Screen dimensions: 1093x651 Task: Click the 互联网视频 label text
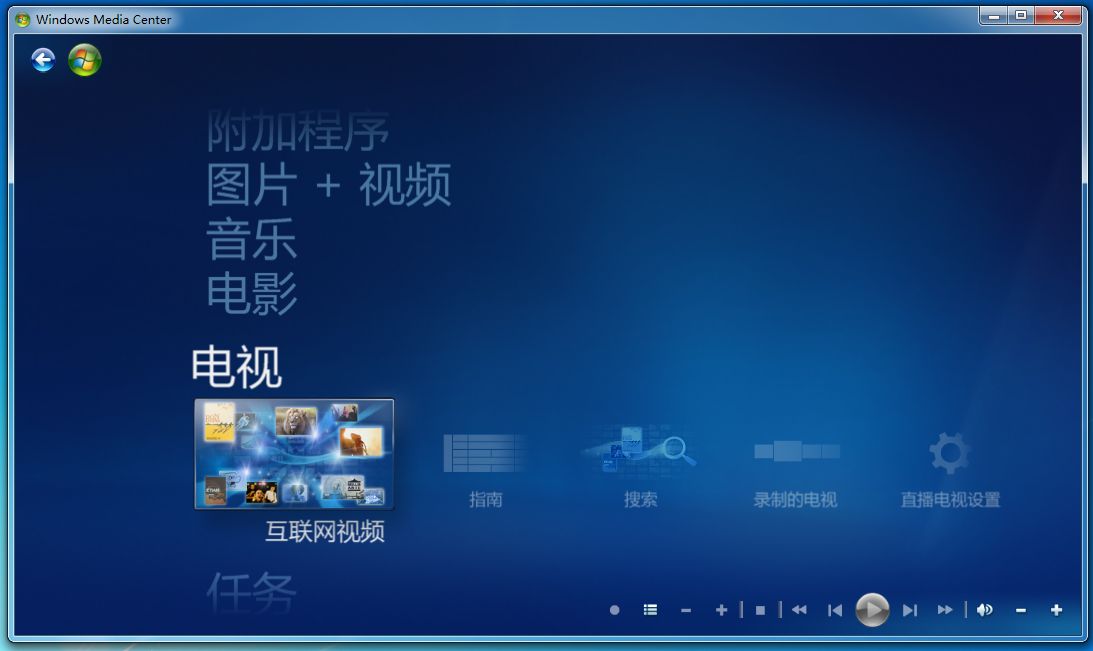(x=325, y=532)
